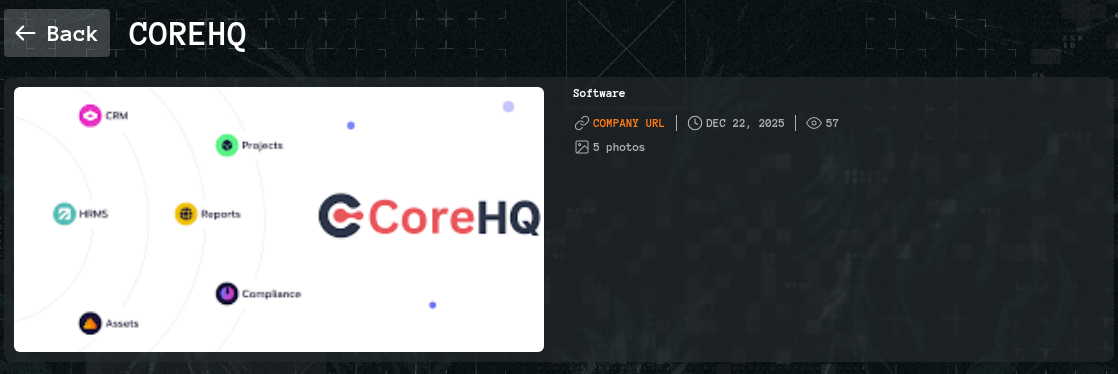Select the DEC 22, 2025 date
1118x374 pixels.
pyautogui.click(x=745, y=123)
